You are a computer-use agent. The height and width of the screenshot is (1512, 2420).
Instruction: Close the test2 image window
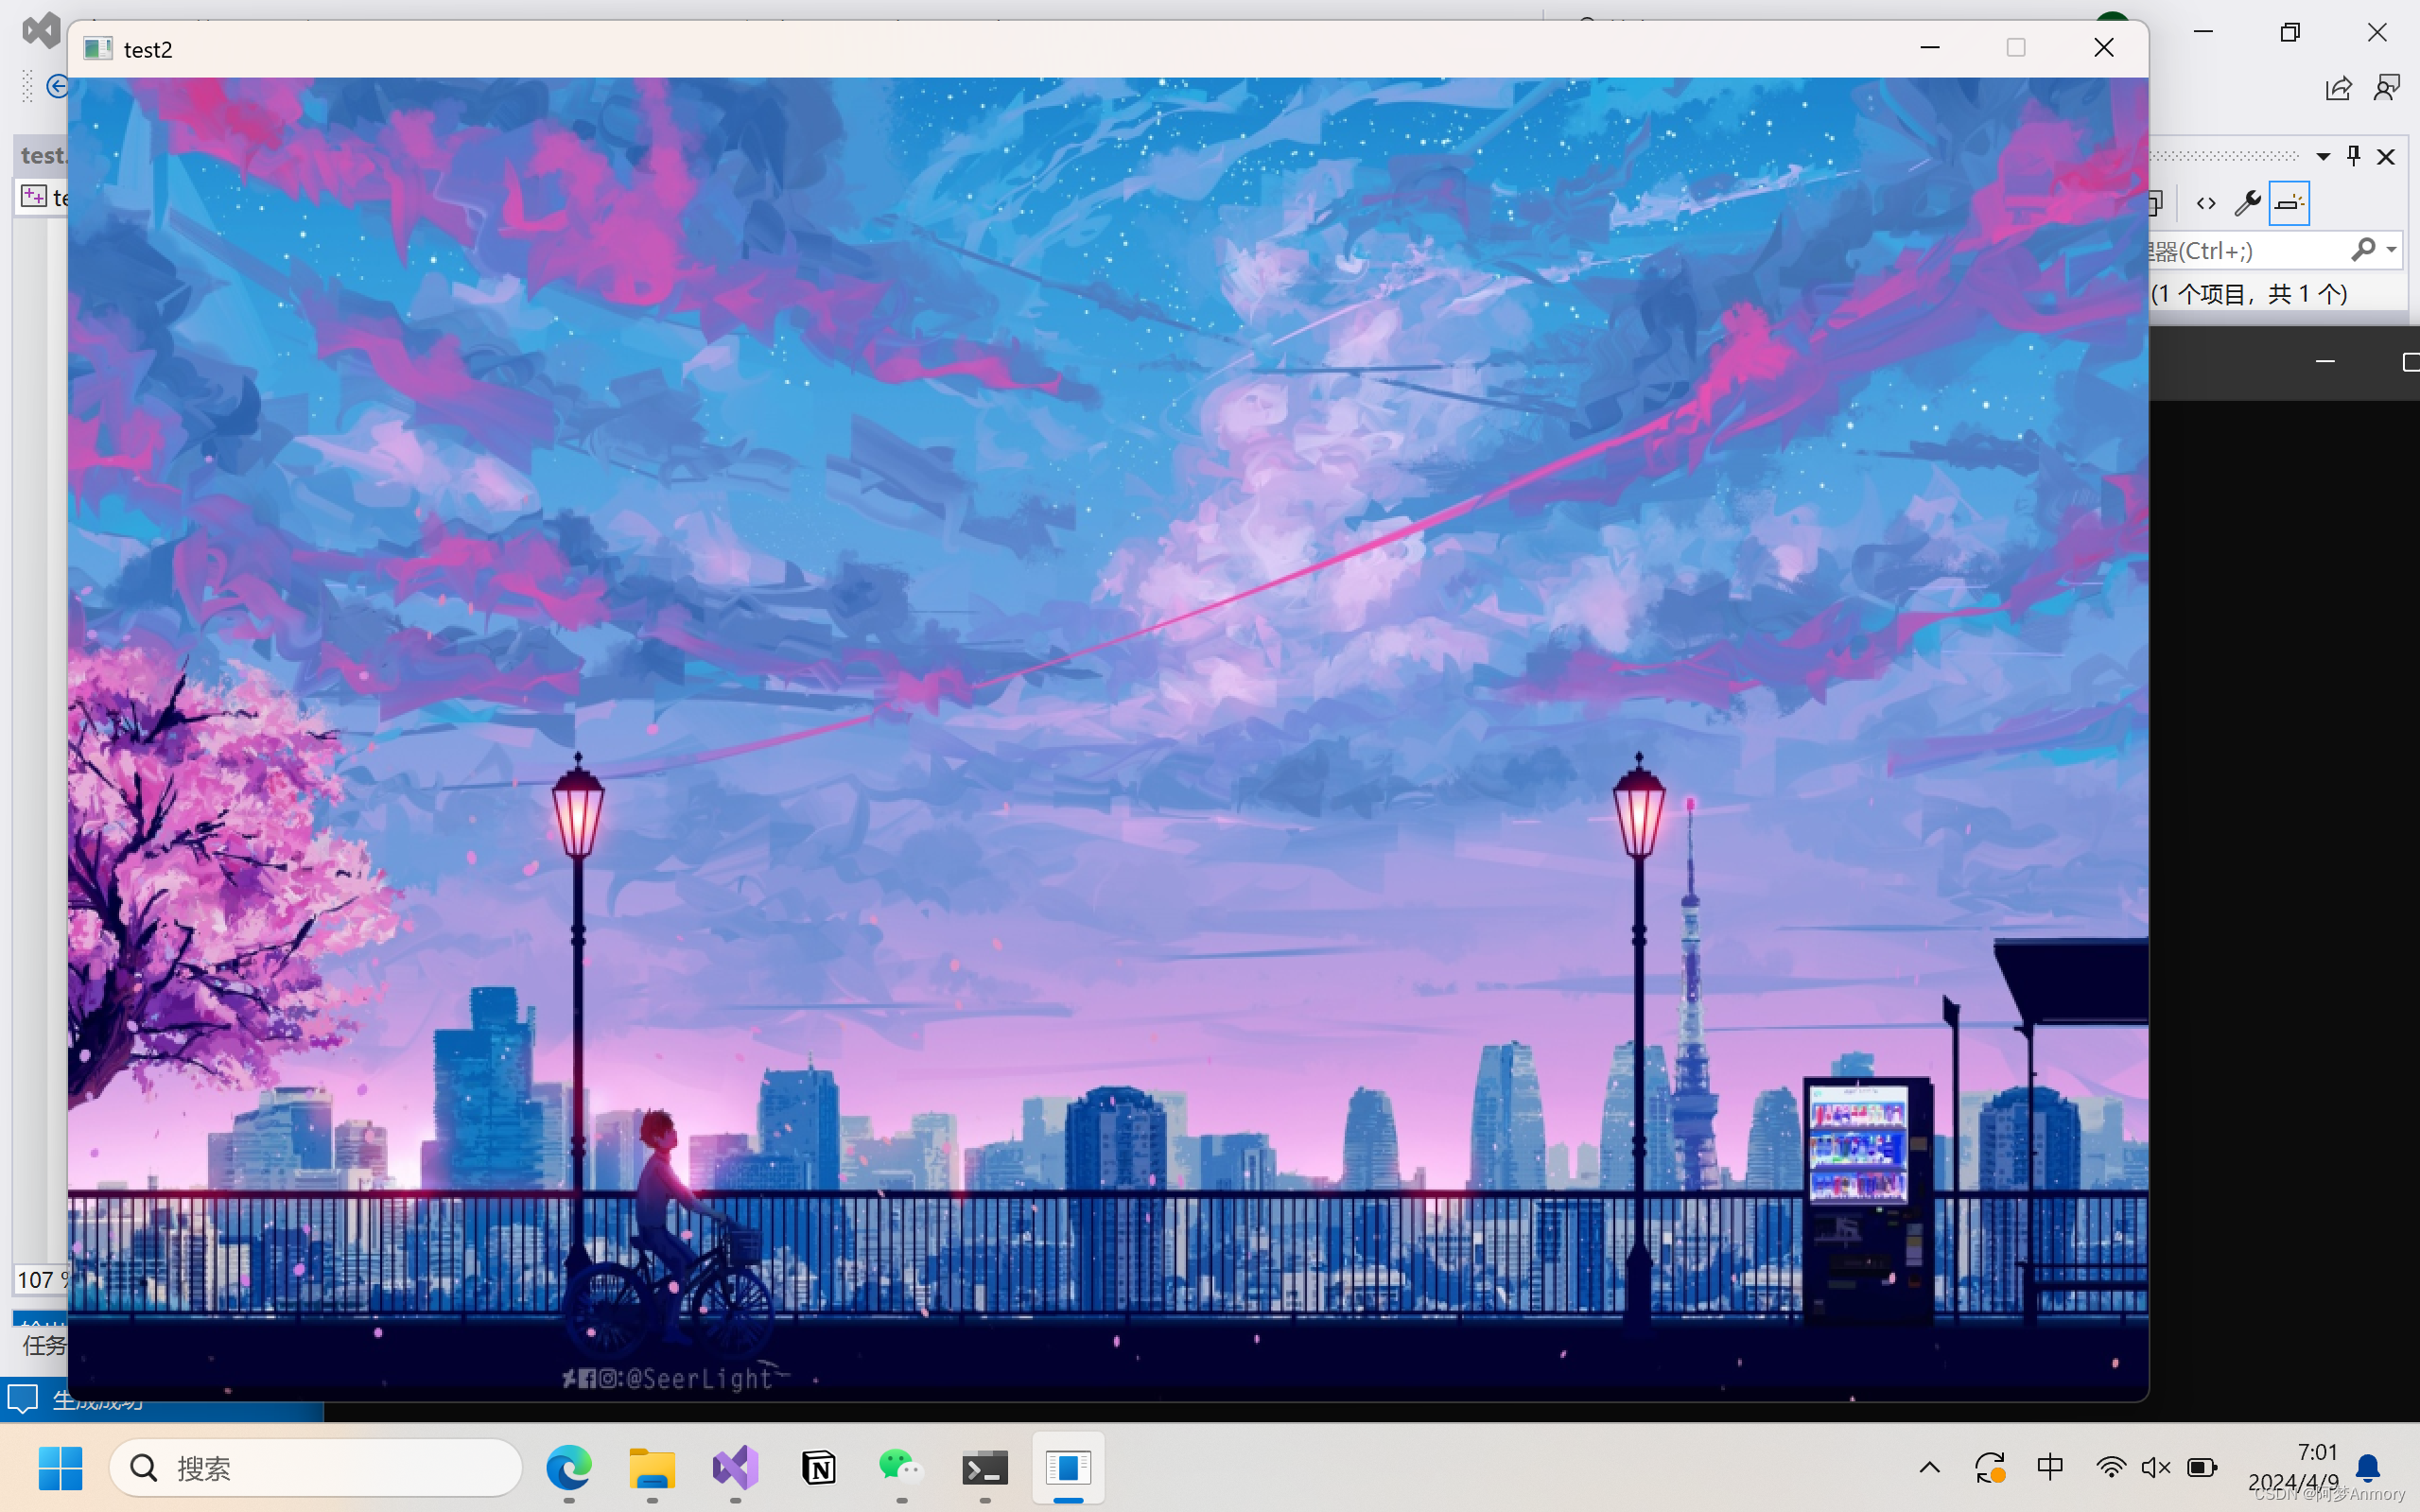click(2103, 47)
